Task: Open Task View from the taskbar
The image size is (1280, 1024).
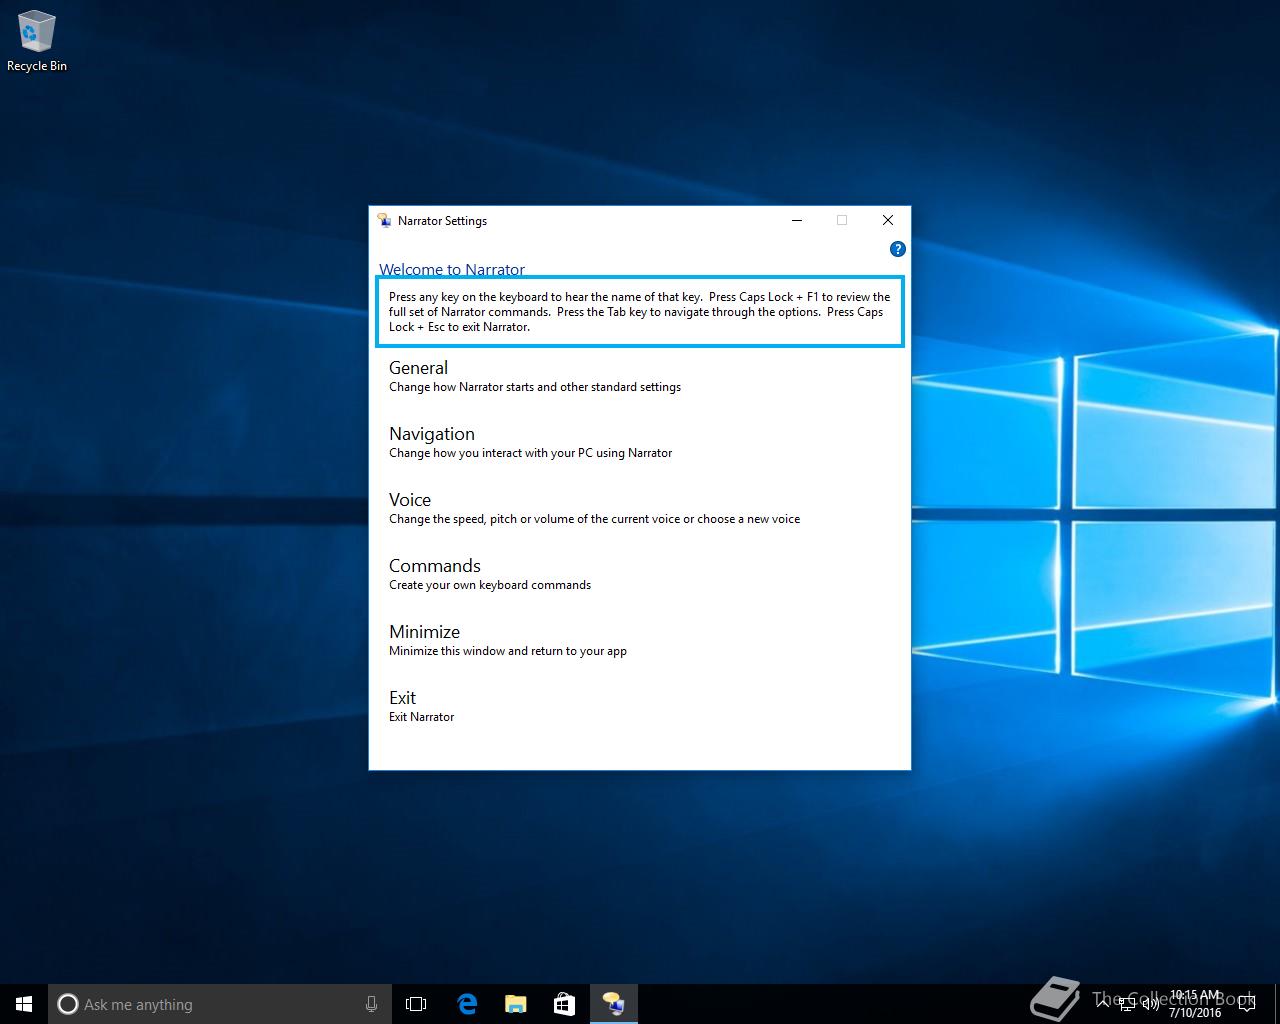Action: (416, 1004)
